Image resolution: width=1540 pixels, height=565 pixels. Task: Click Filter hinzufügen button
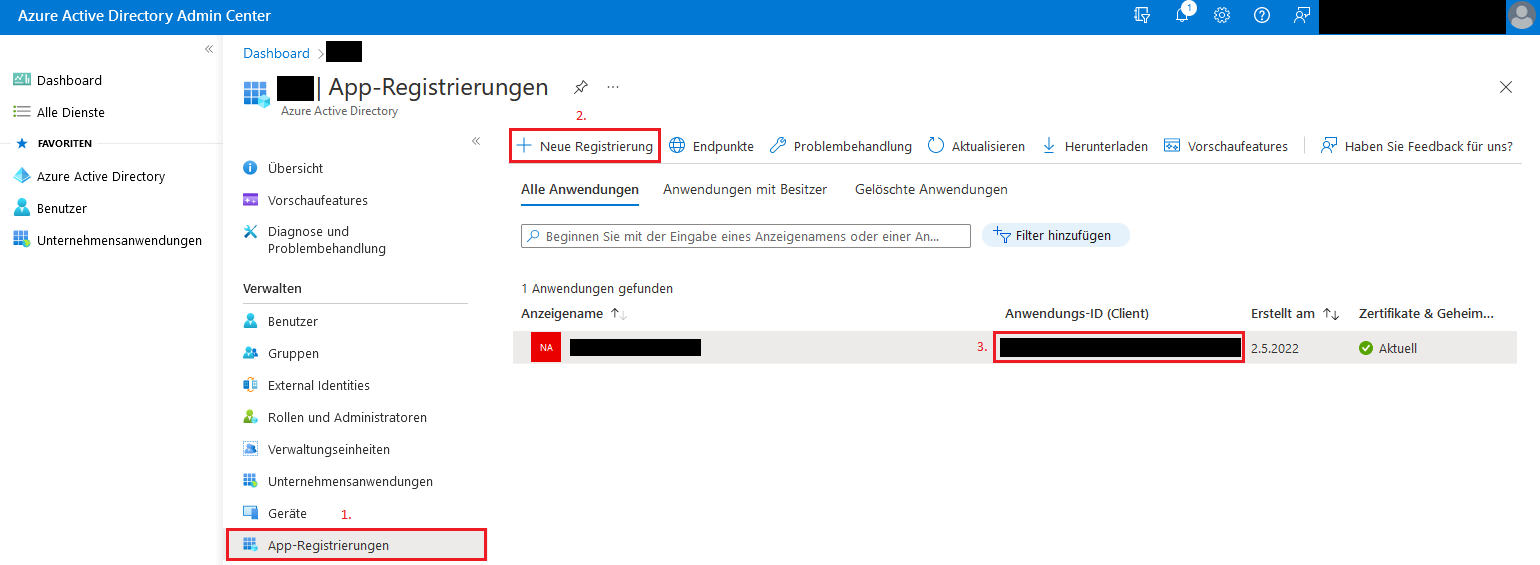coord(1055,235)
